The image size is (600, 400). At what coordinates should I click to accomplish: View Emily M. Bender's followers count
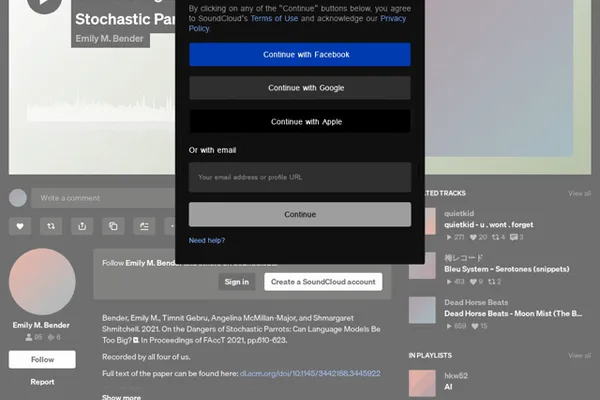pyautogui.click(x=34, y=337)
